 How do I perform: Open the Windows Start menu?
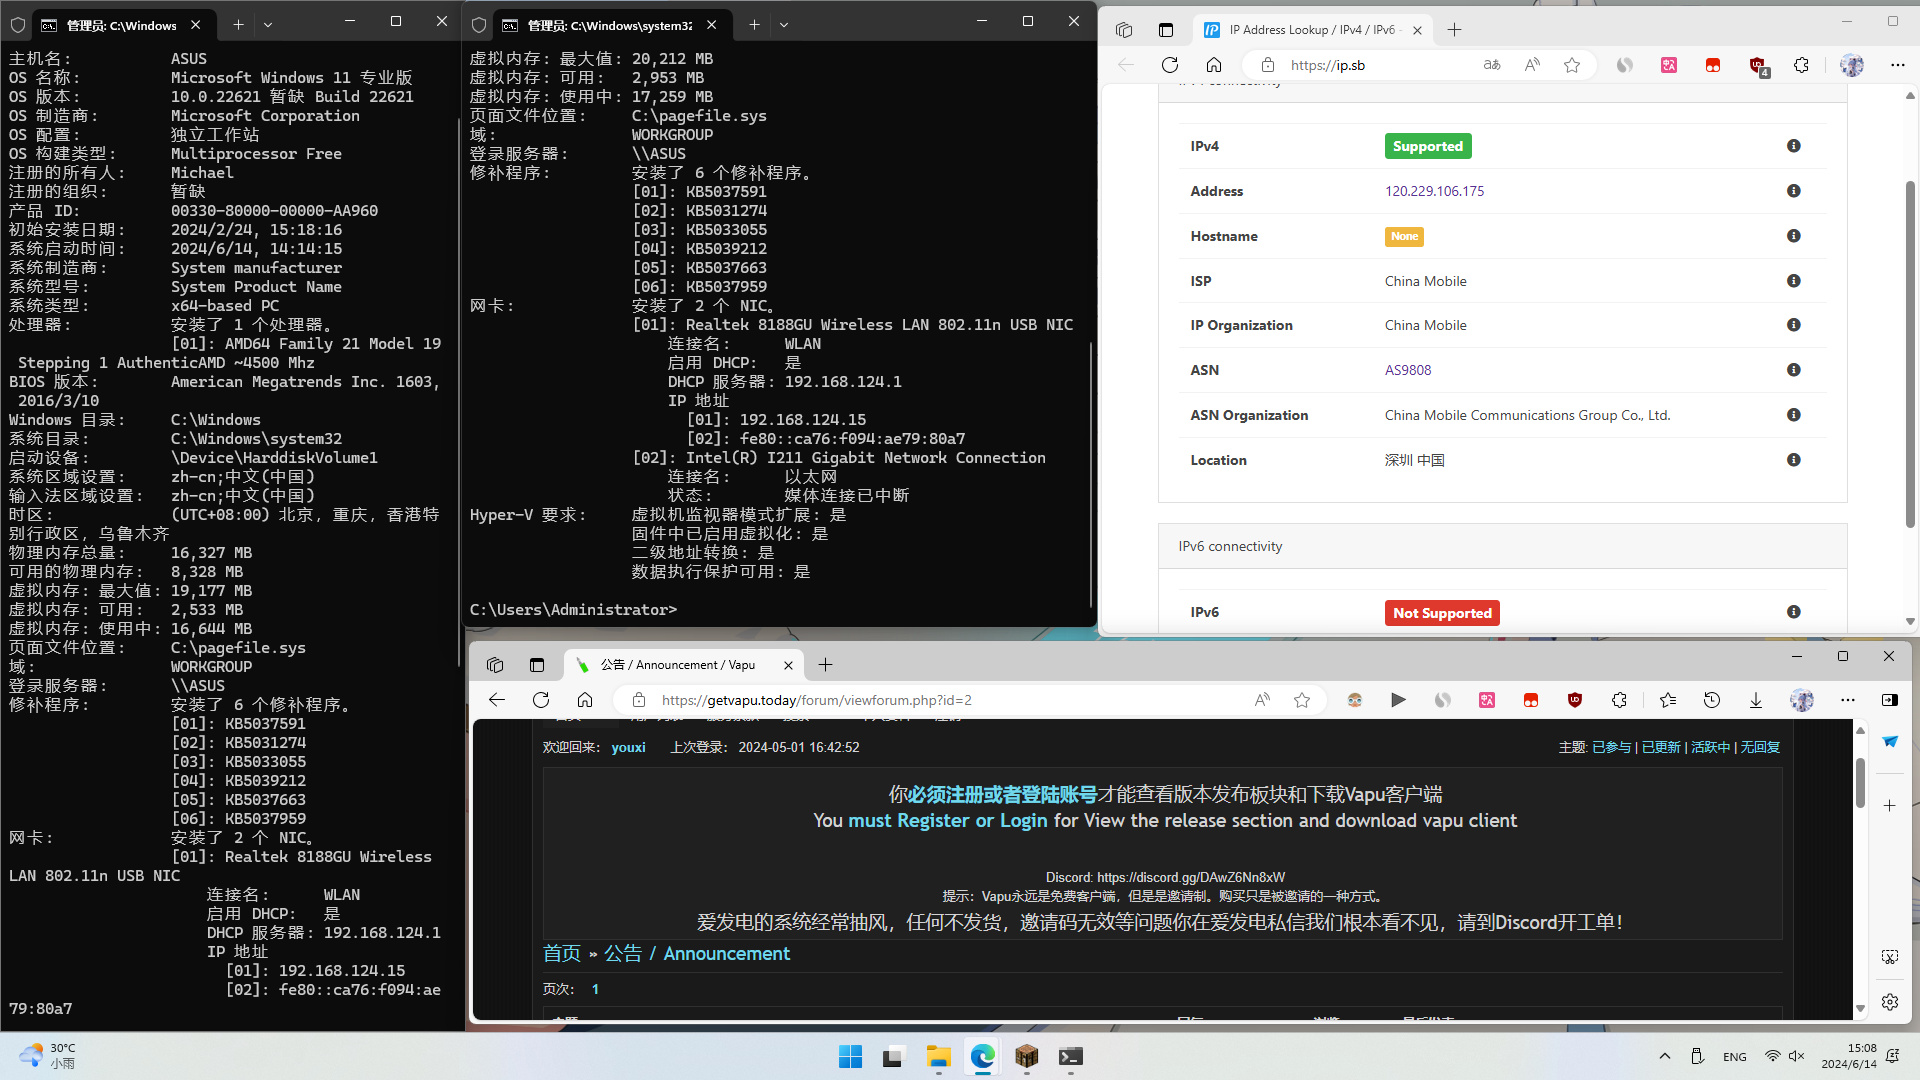click(851, 1057)
